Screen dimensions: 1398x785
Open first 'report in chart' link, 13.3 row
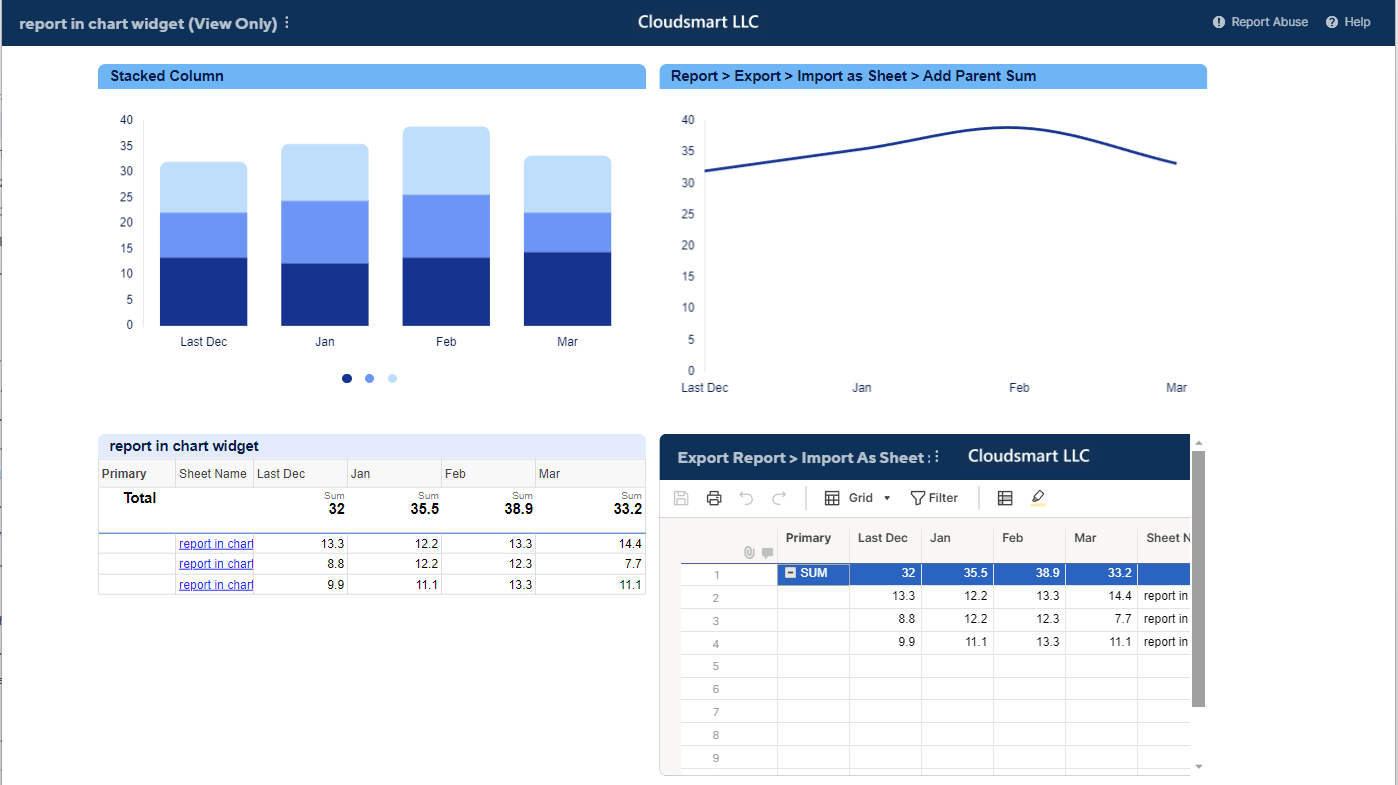(216, 544)
